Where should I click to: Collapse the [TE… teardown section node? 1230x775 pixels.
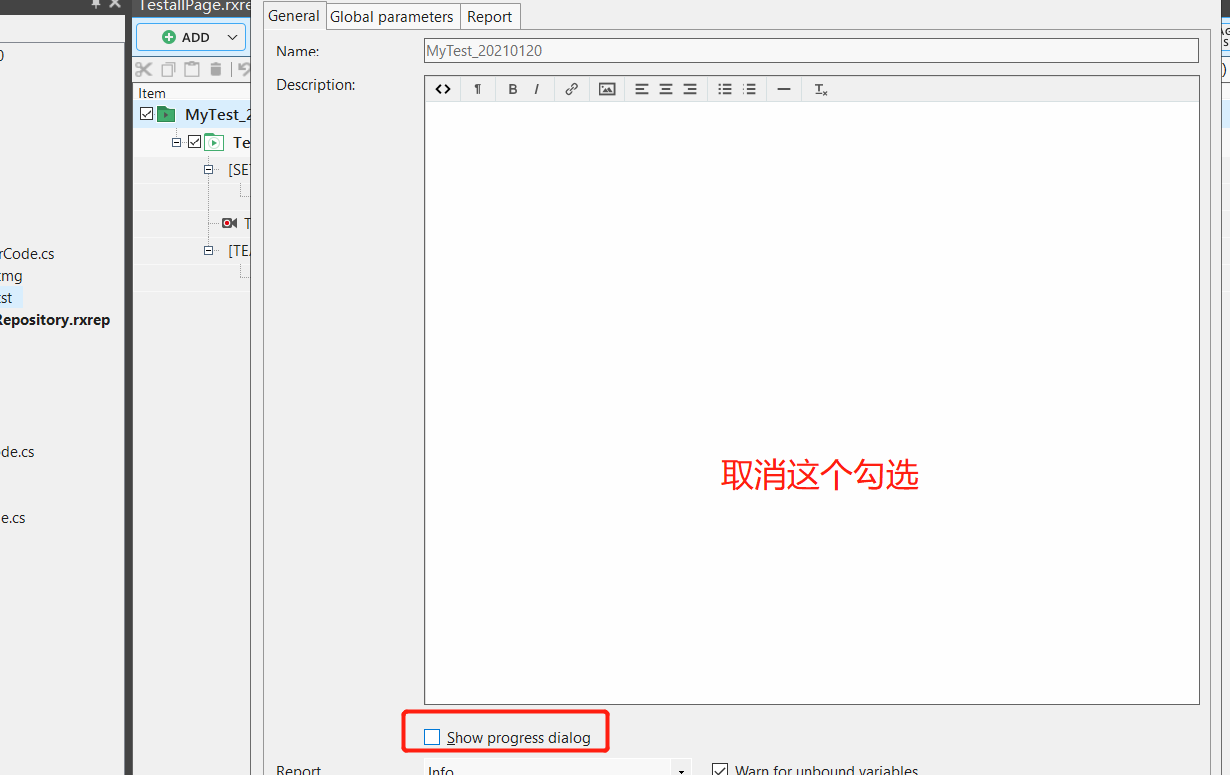coord(209,250)
